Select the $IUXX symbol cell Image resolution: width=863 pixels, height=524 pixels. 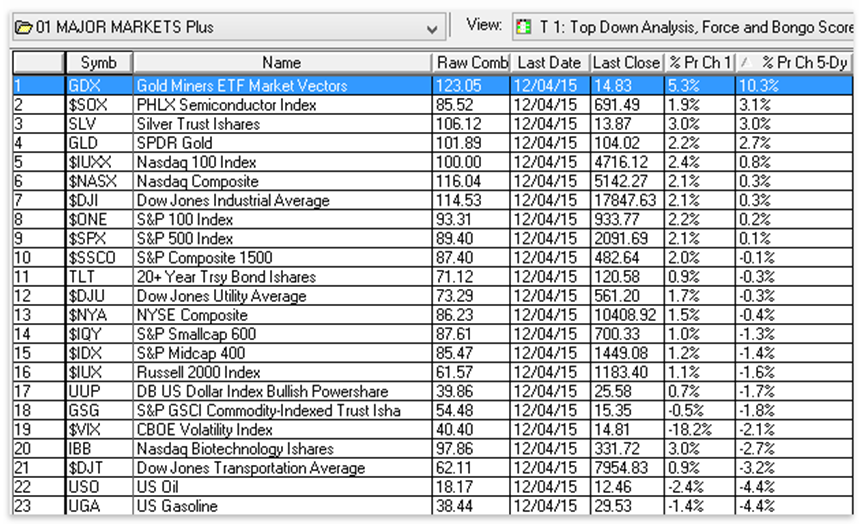tap(99, 162)
